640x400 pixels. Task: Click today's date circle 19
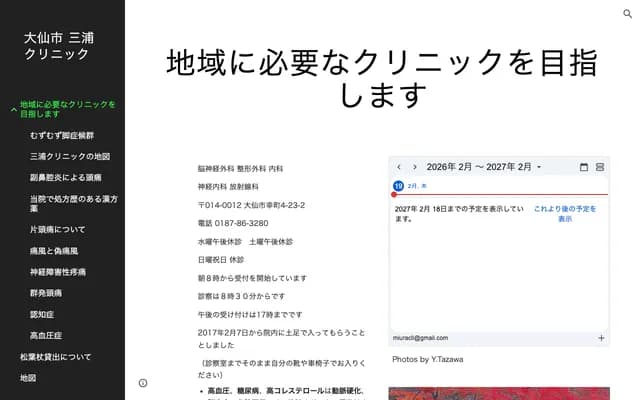[398, 186]
